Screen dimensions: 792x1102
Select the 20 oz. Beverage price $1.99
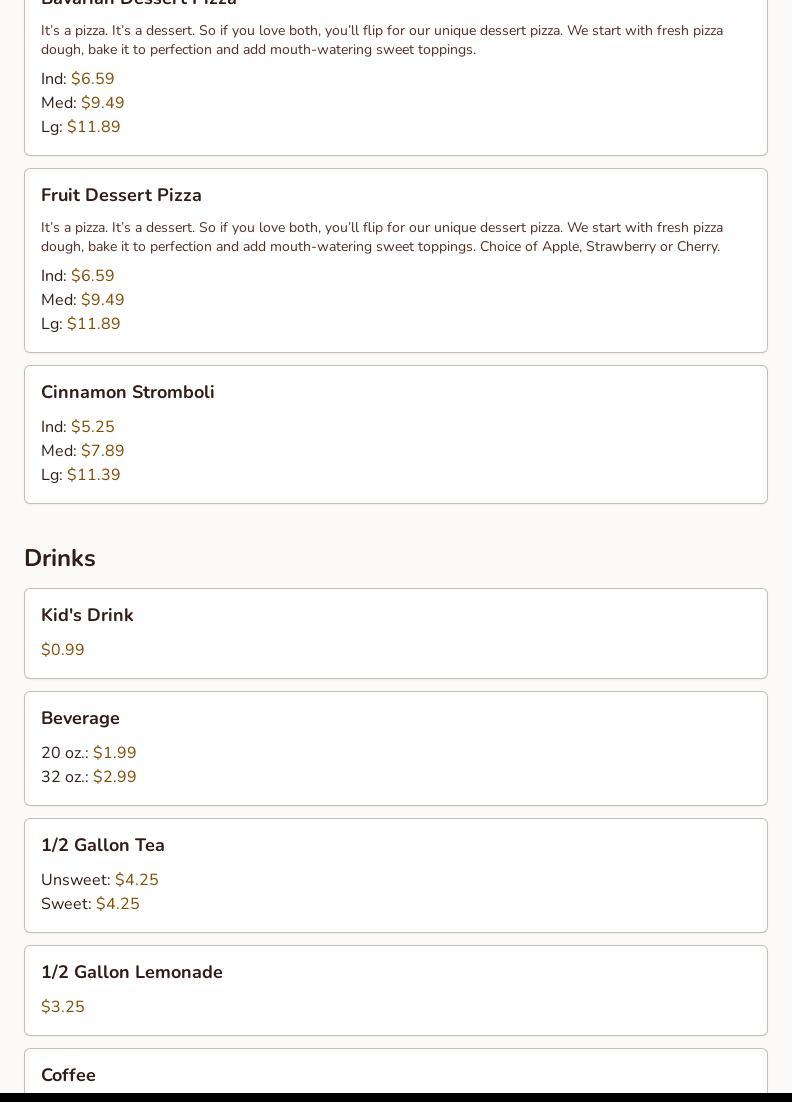click(x=114, y=753)
